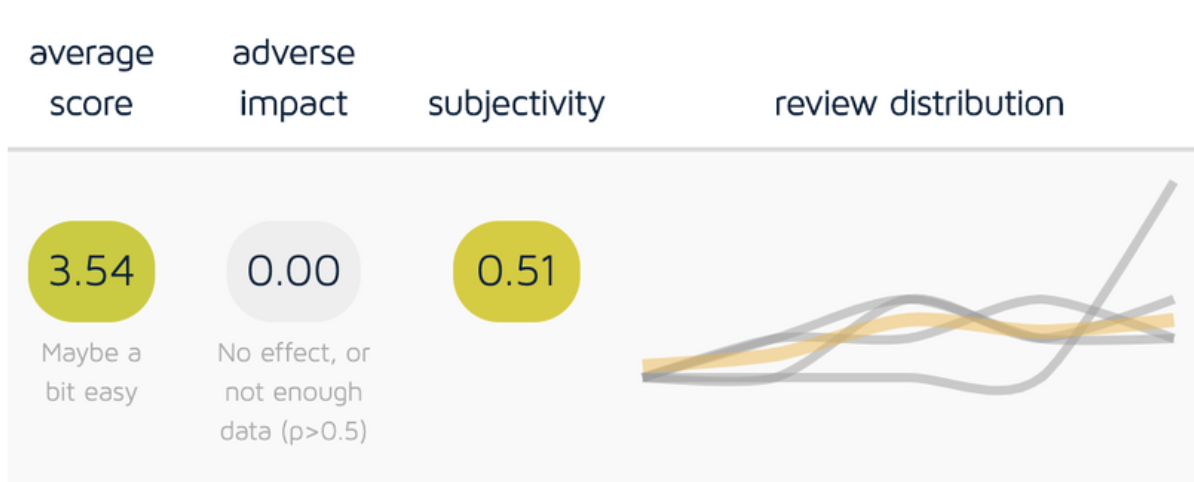Screen dimensions: 1194x482
Task: Click the divider line beneath column headers
Action: [x=601, y=148]
